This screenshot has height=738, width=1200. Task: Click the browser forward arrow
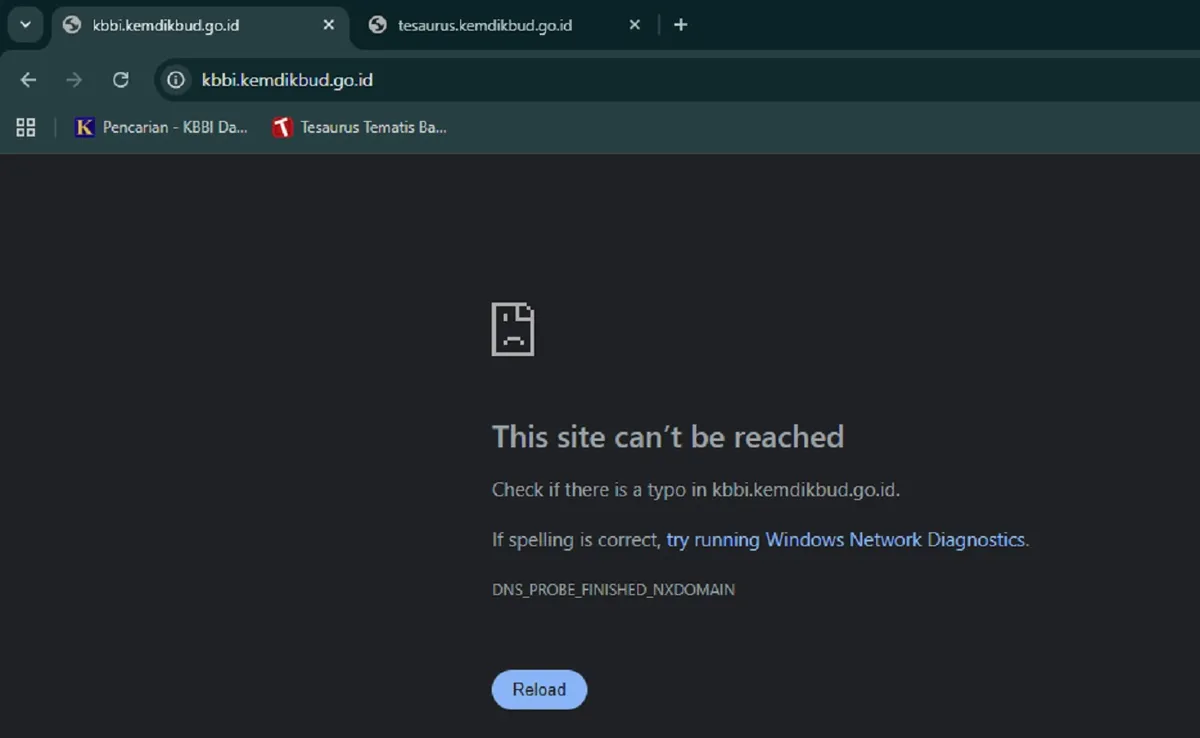74,79
